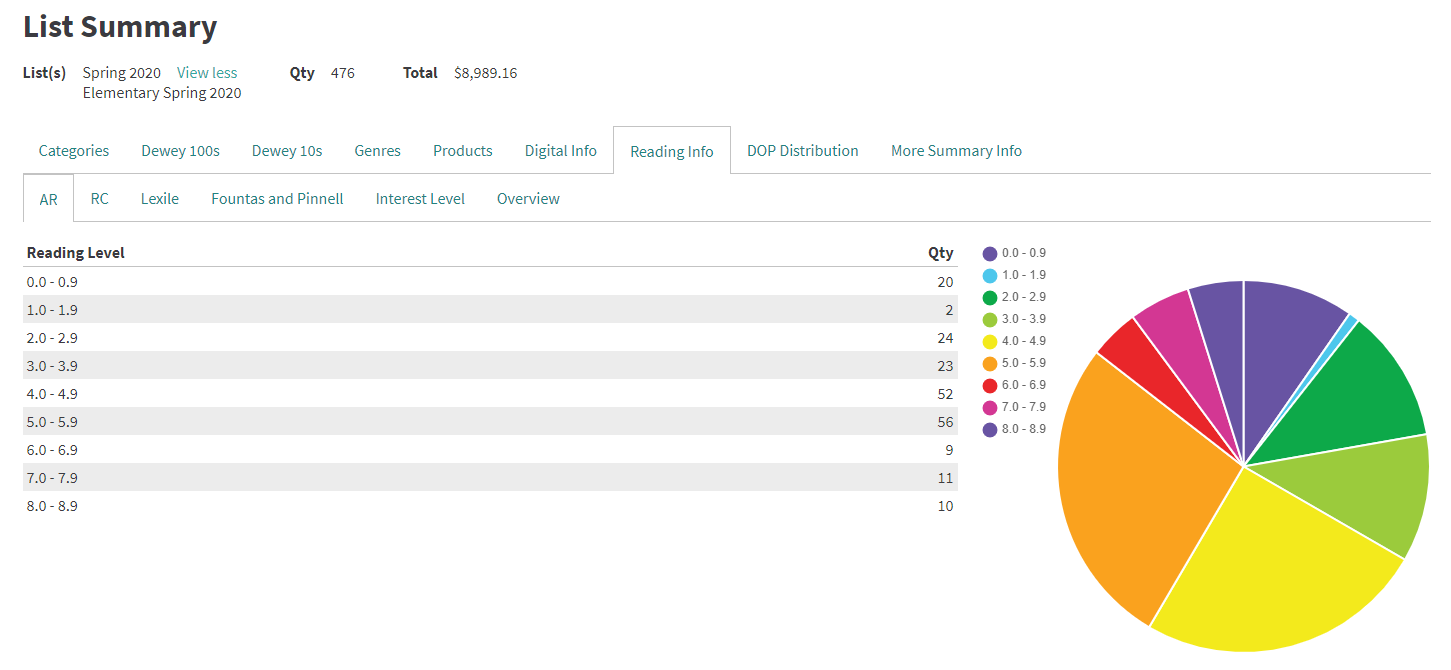
Task: Open the Fountas and Pinnell sub-tab
Action: tap(277, 198)
